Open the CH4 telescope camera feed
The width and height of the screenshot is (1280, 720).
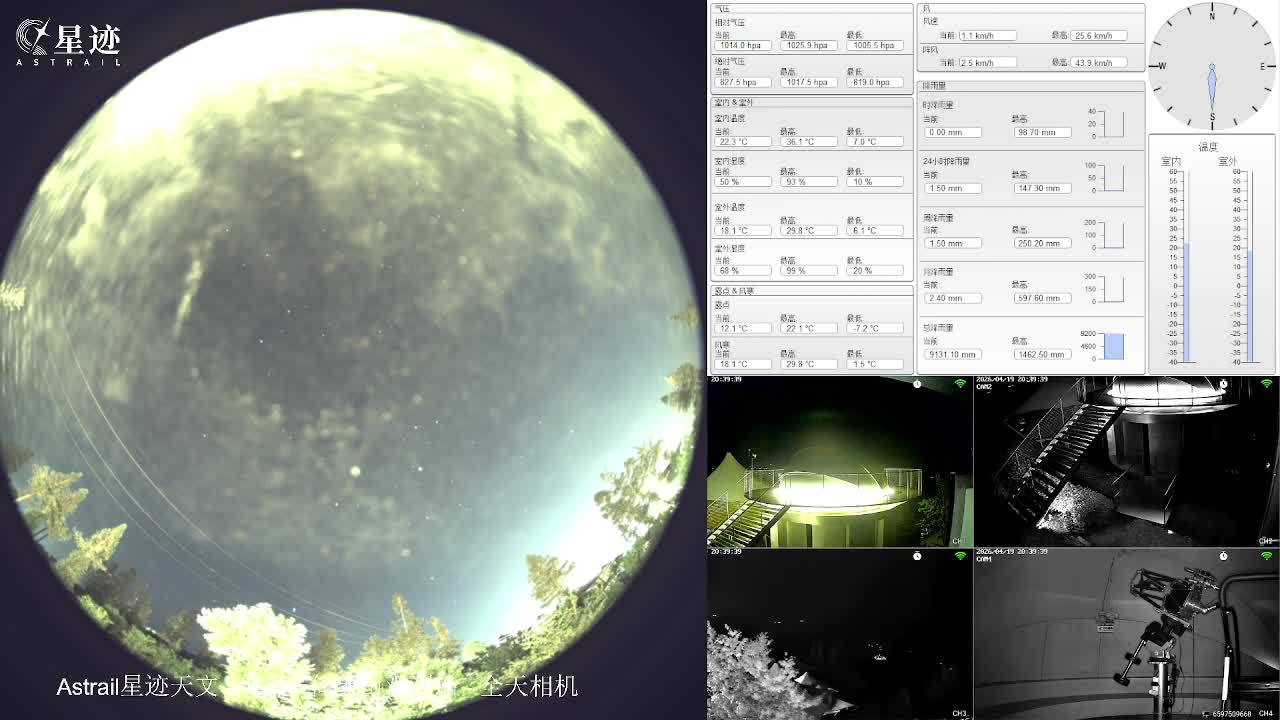1126,634
